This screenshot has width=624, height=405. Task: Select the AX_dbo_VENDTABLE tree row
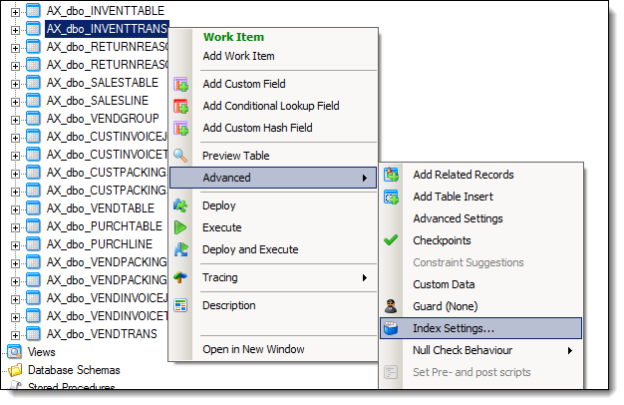tap(100, 208)
